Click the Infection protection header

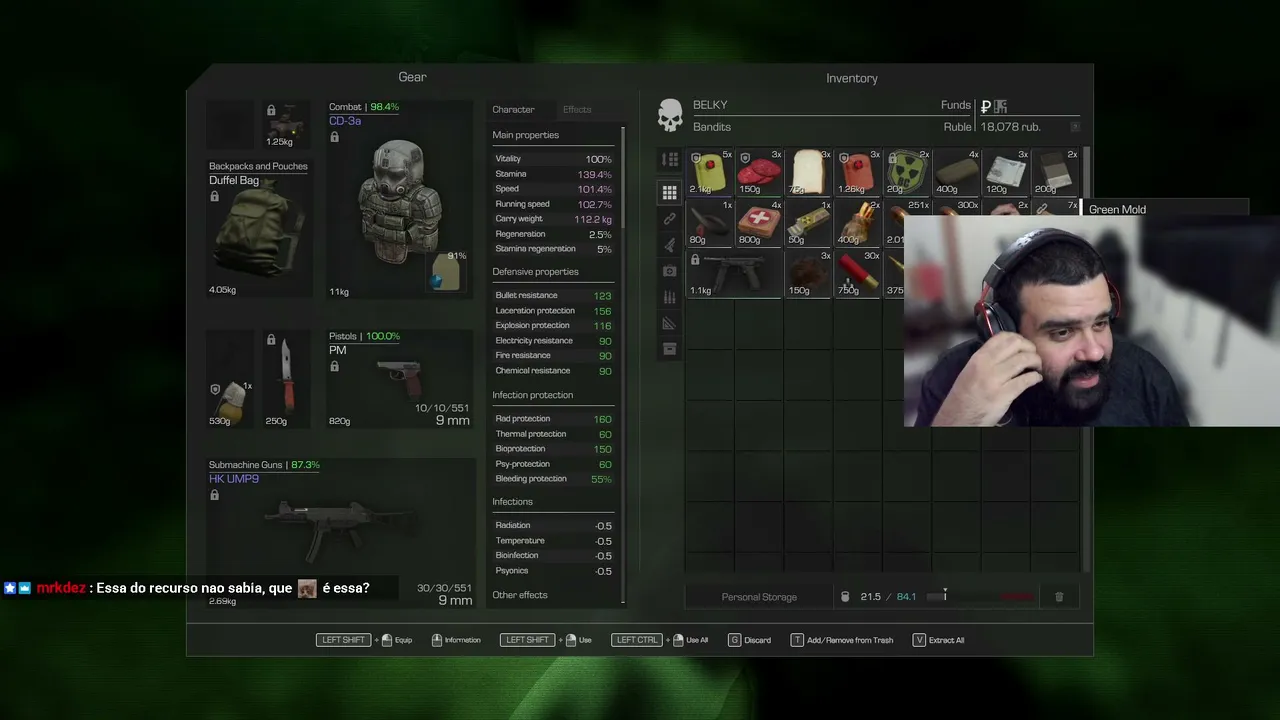(532, 395)
